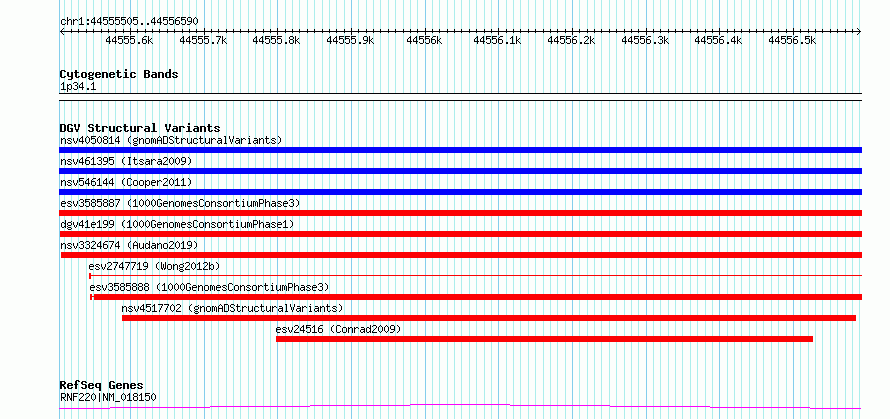Click the 44556.4k ruler position
This screenshot has height=419, width=890.
coord(719,40)
